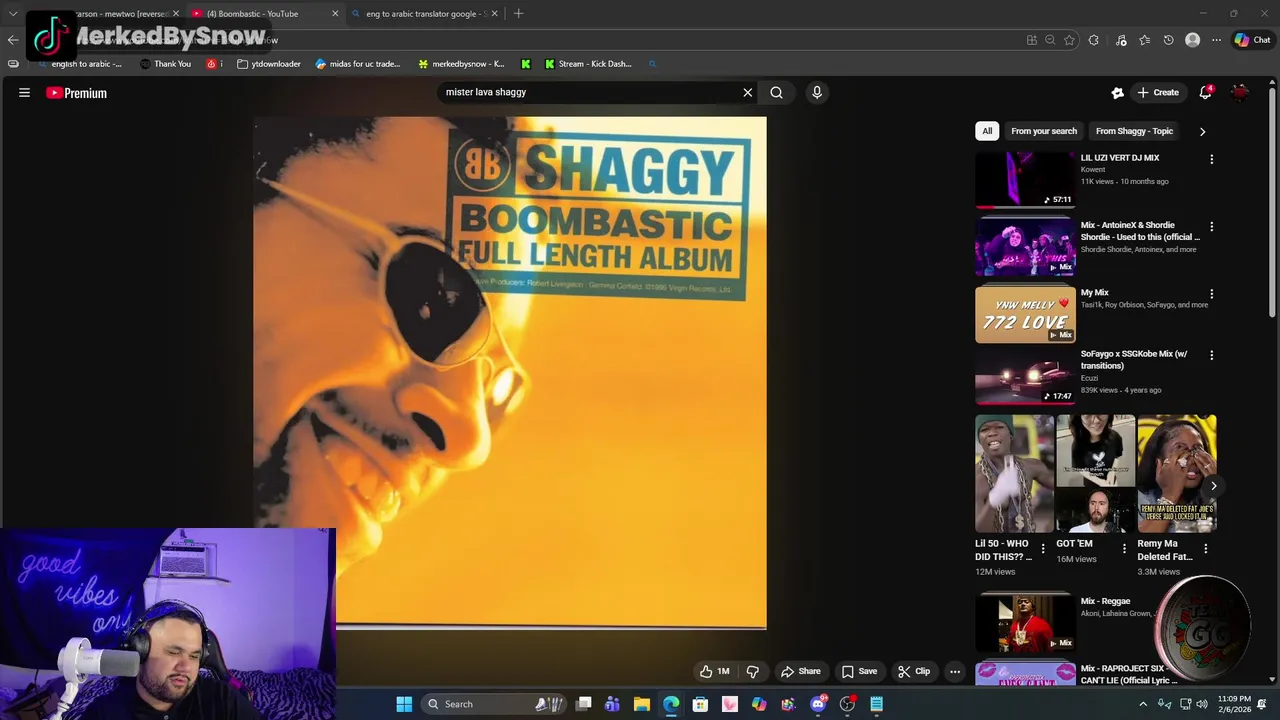Close the Boombastic YouTube browser tab
Image resolution: width=1280 pixels, height=720 pixels.
[x=335, y=14]
